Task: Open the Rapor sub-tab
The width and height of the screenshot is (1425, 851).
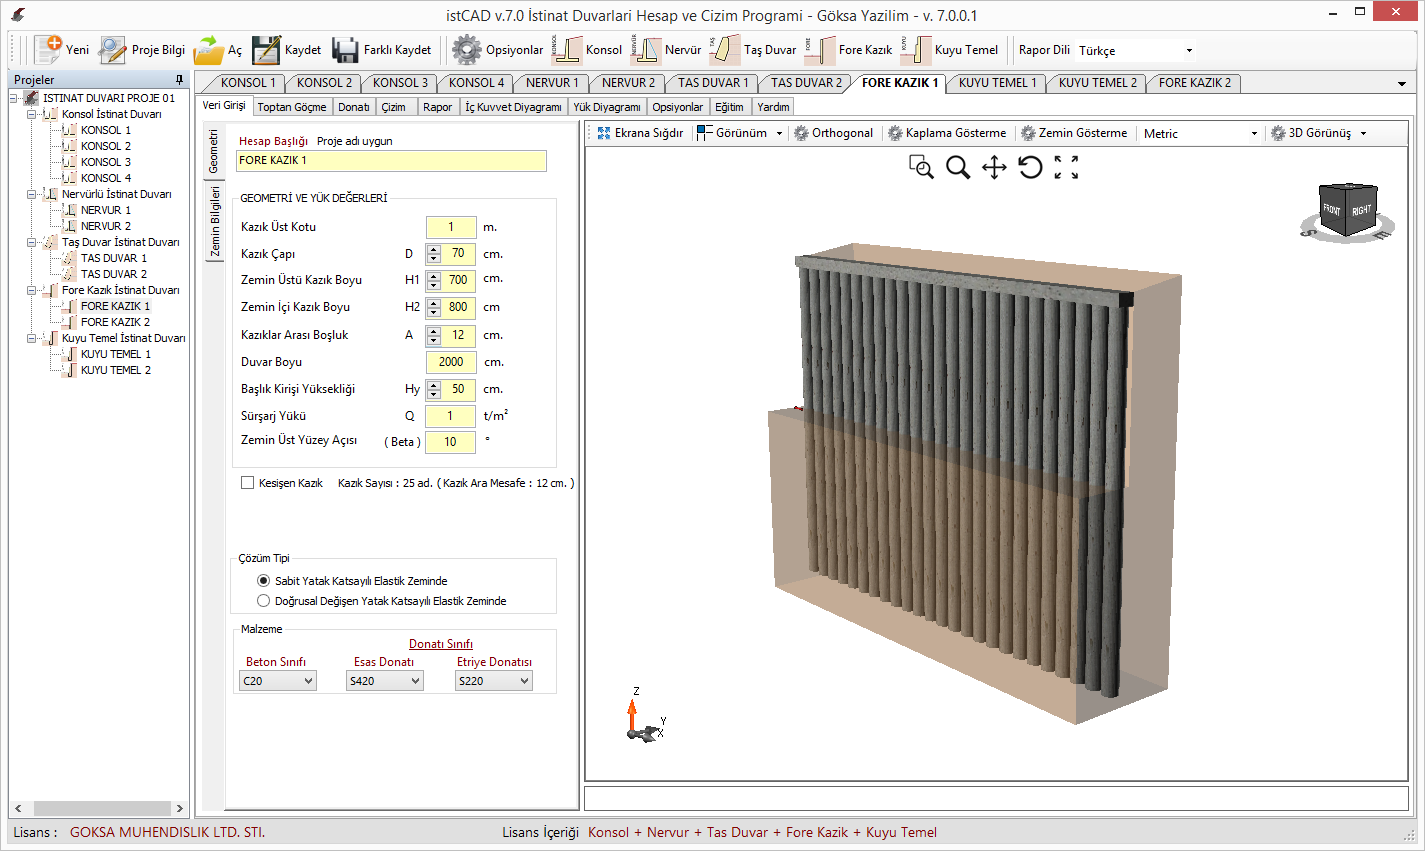Action: tap(437, 107)
